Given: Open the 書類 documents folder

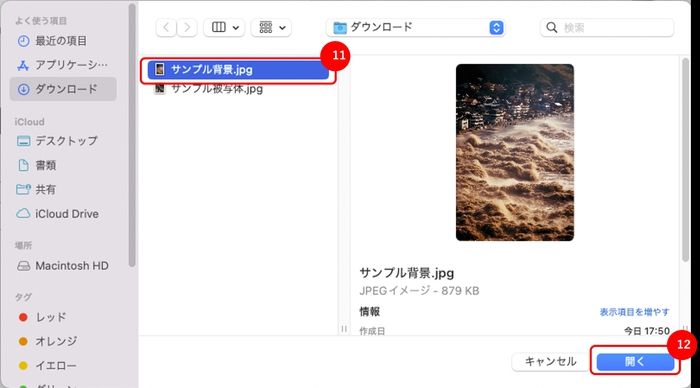Looking at the screenshot, I should [37, 165].
